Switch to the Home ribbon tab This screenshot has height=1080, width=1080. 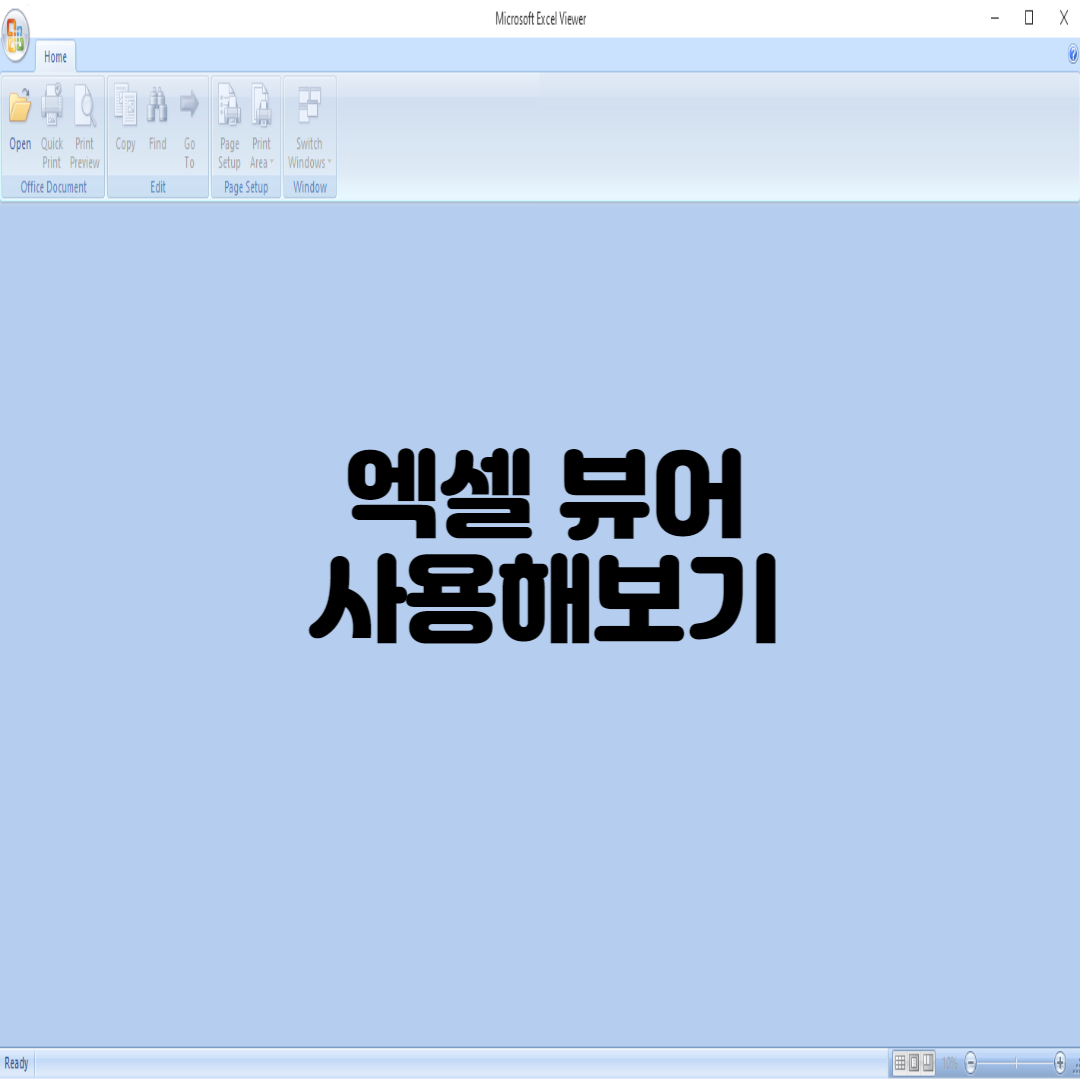click(55, 57)
